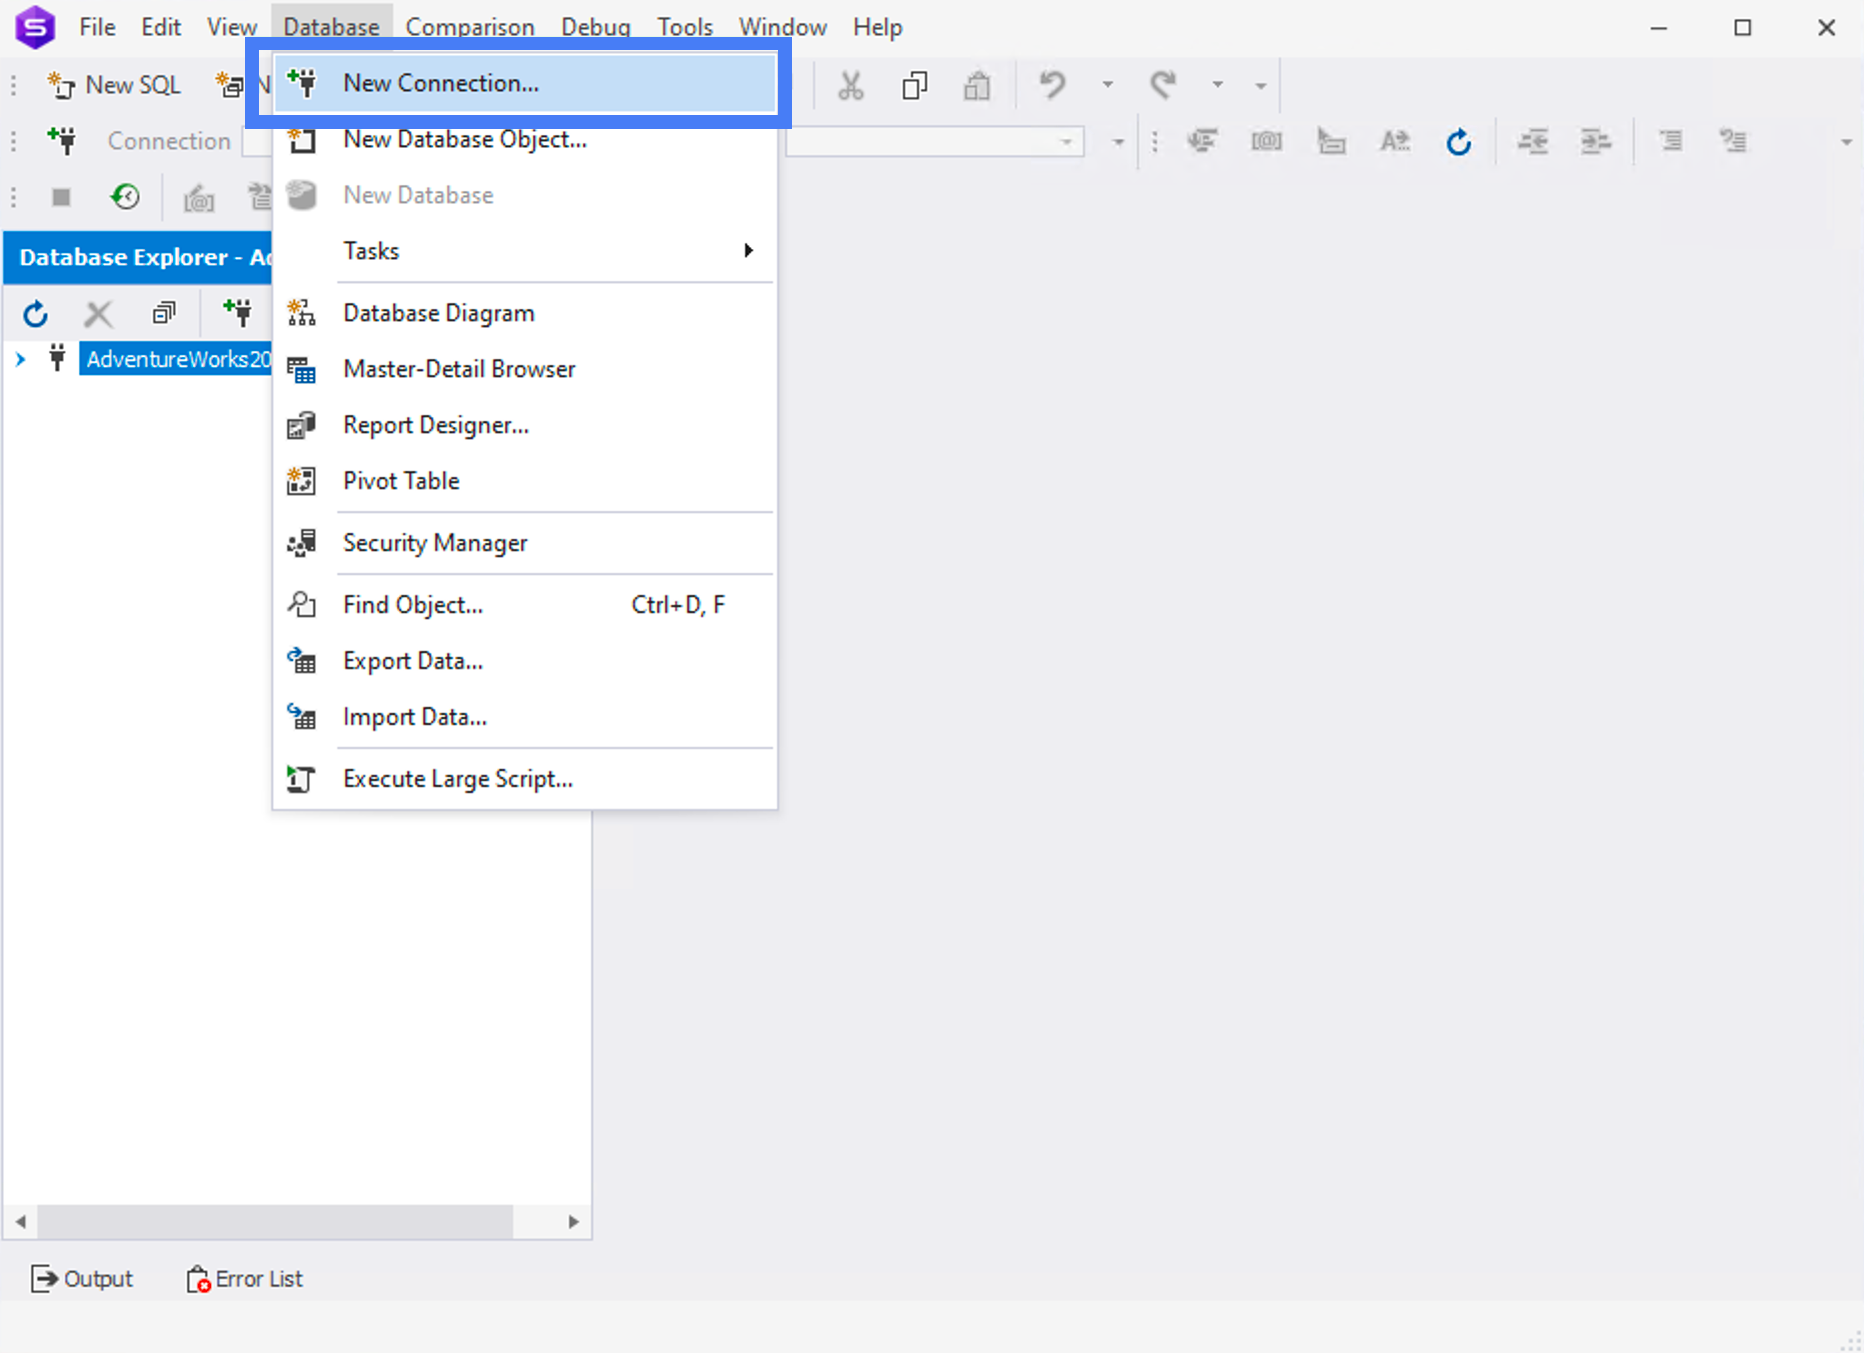Image resolution: width=1864 pixels, height=1353 pixels.
Task: Click the New SQL toolbar button
Action: tap(115, 85)
